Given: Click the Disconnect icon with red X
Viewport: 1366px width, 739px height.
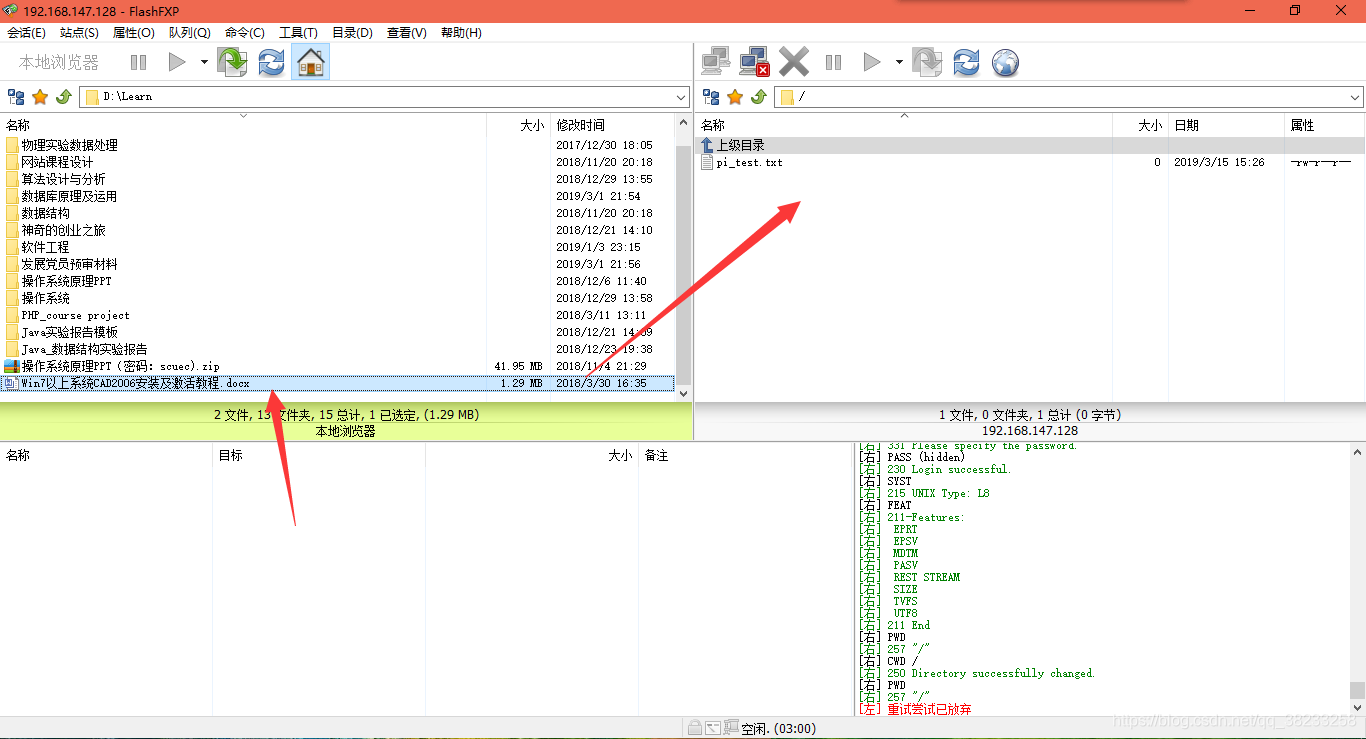Looking at the screenshot, I should pyautogui.click(x=754, y=62).
